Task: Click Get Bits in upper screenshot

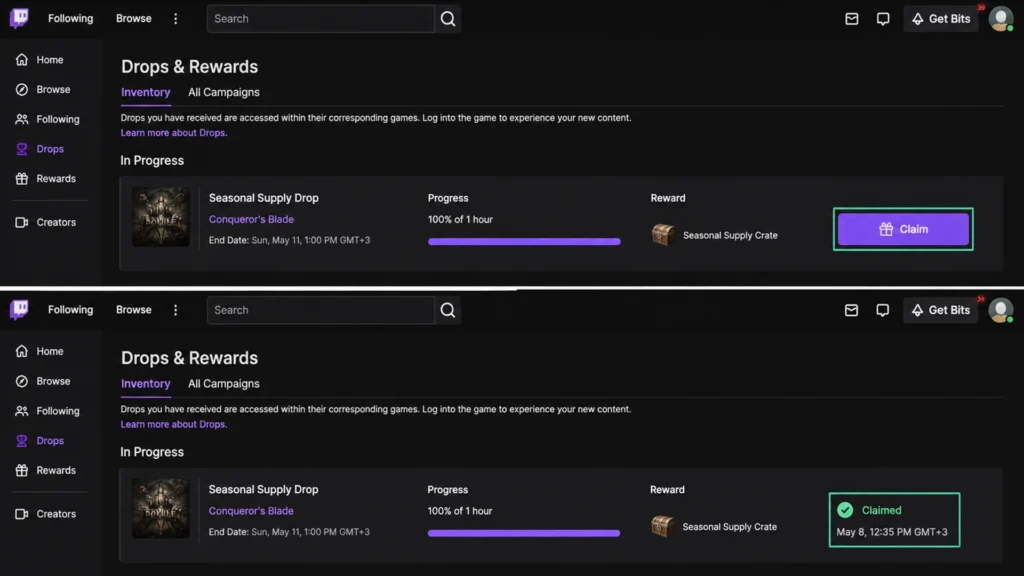Action: tap(941, 19)
